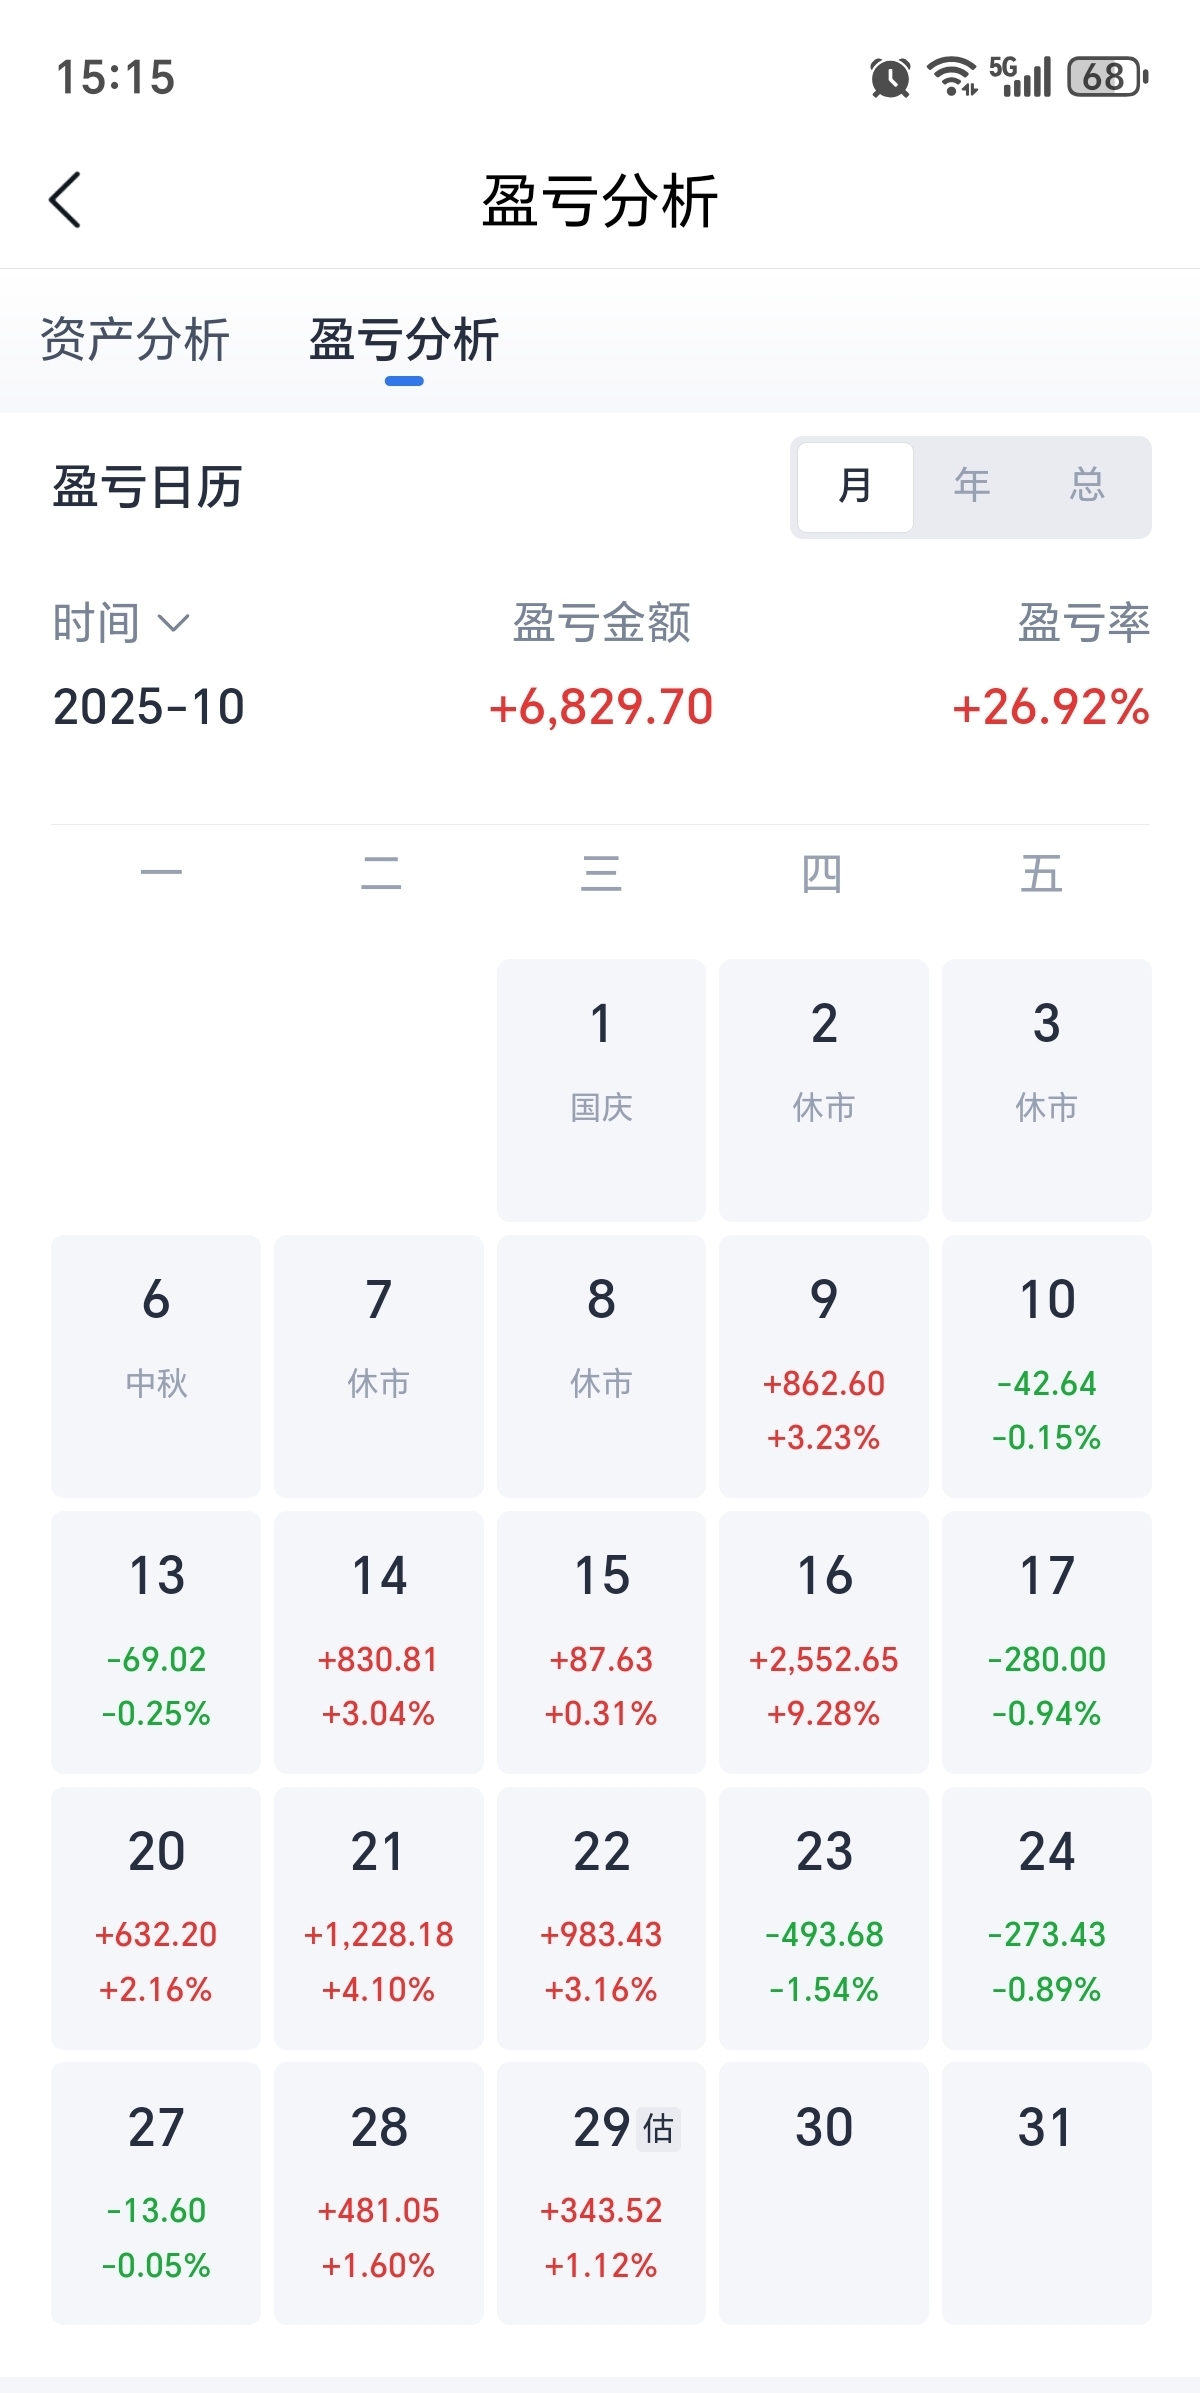Tap the battery level indicator
The height and width of the screenshot is (2393, 1200).
click(1107, 77)
